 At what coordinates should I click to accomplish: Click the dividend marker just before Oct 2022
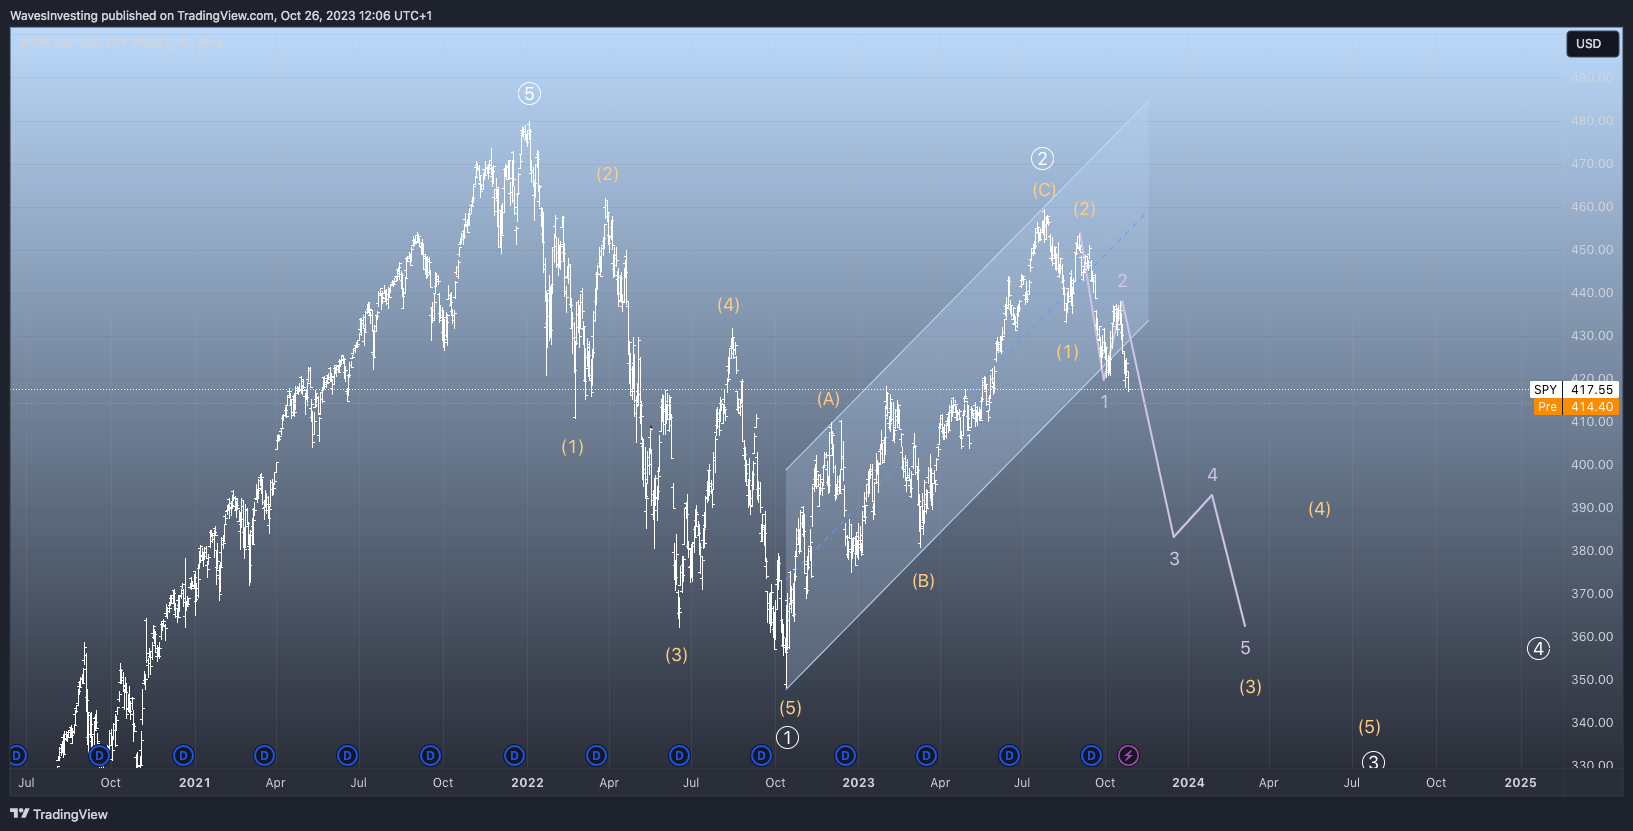point(762,755)
